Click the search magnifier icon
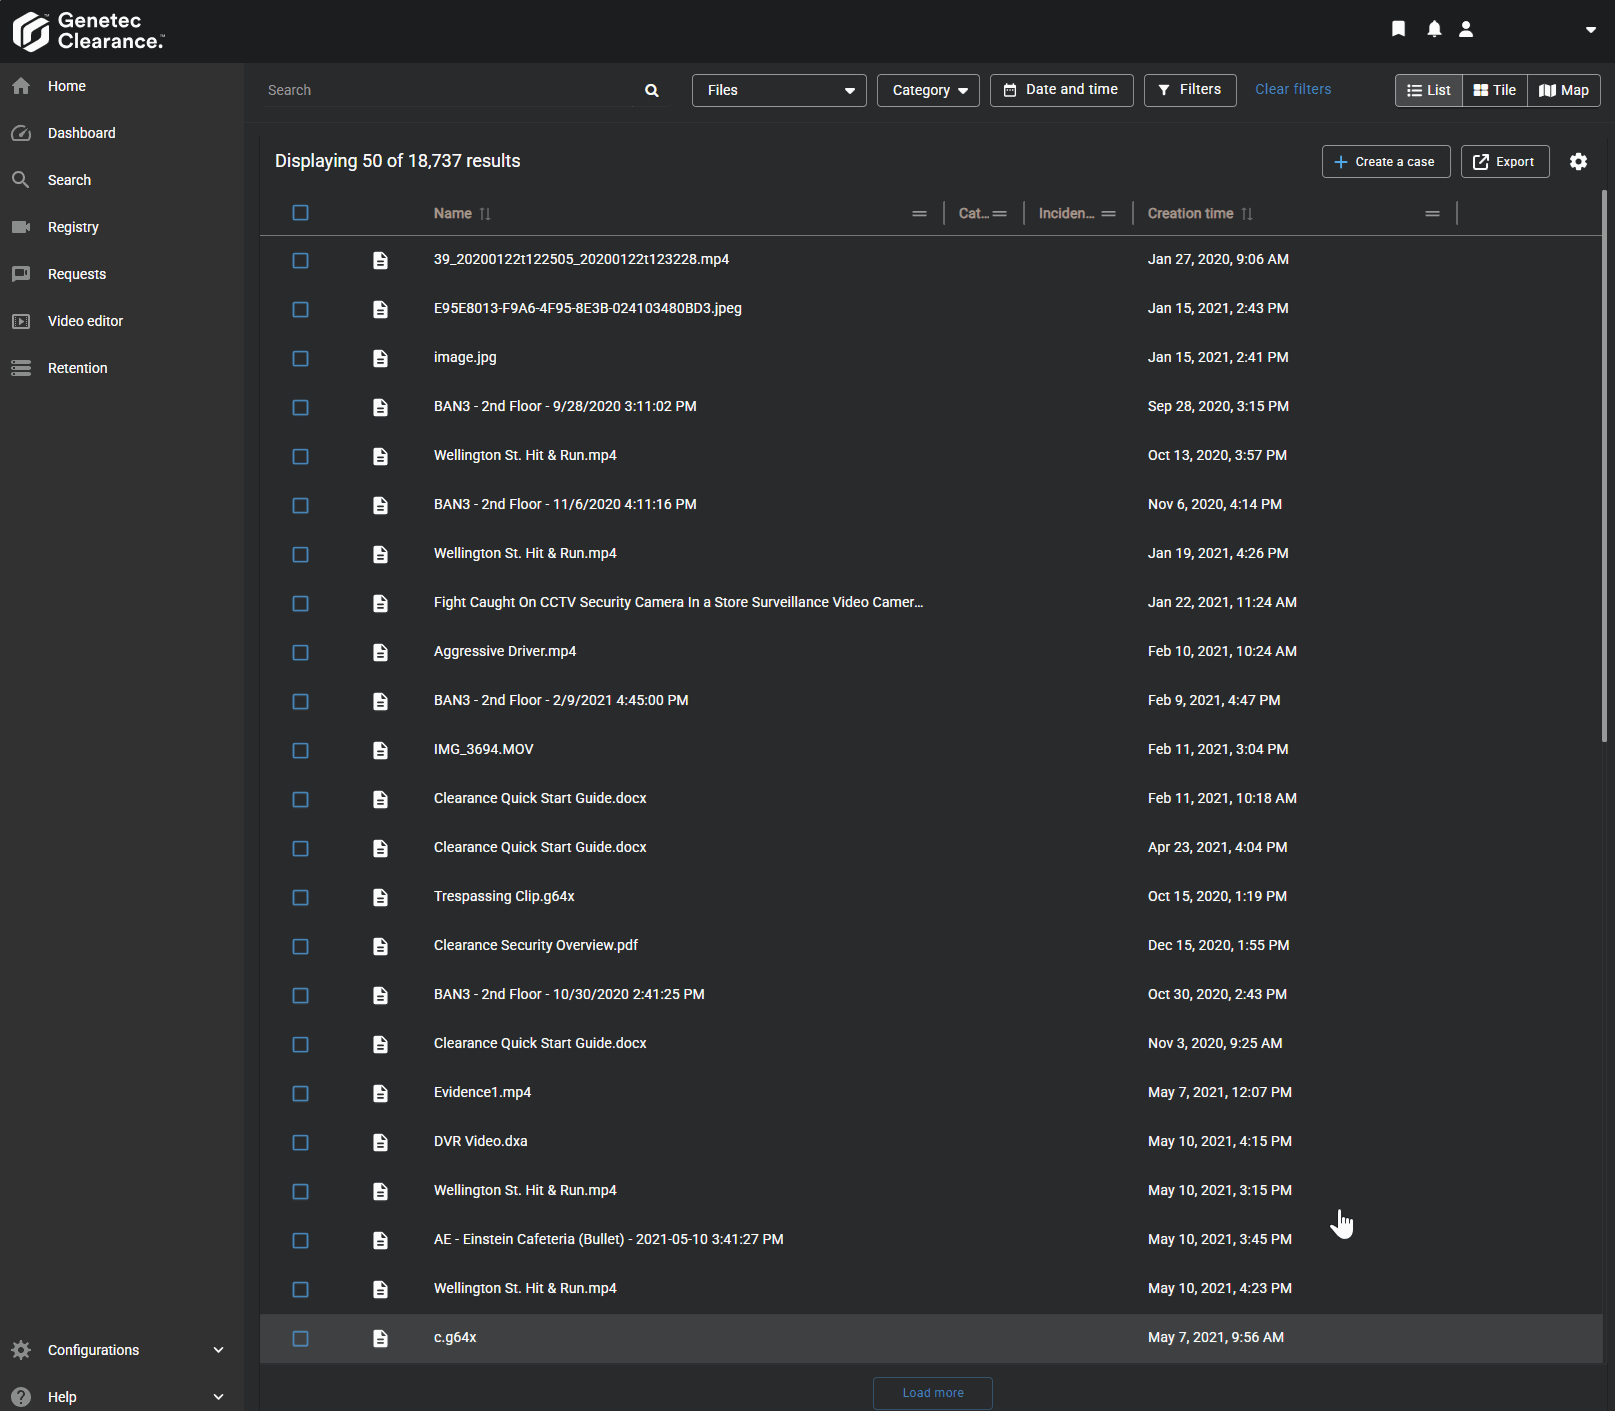Viewport: 1615px width, 1411px height. point(652,90)
